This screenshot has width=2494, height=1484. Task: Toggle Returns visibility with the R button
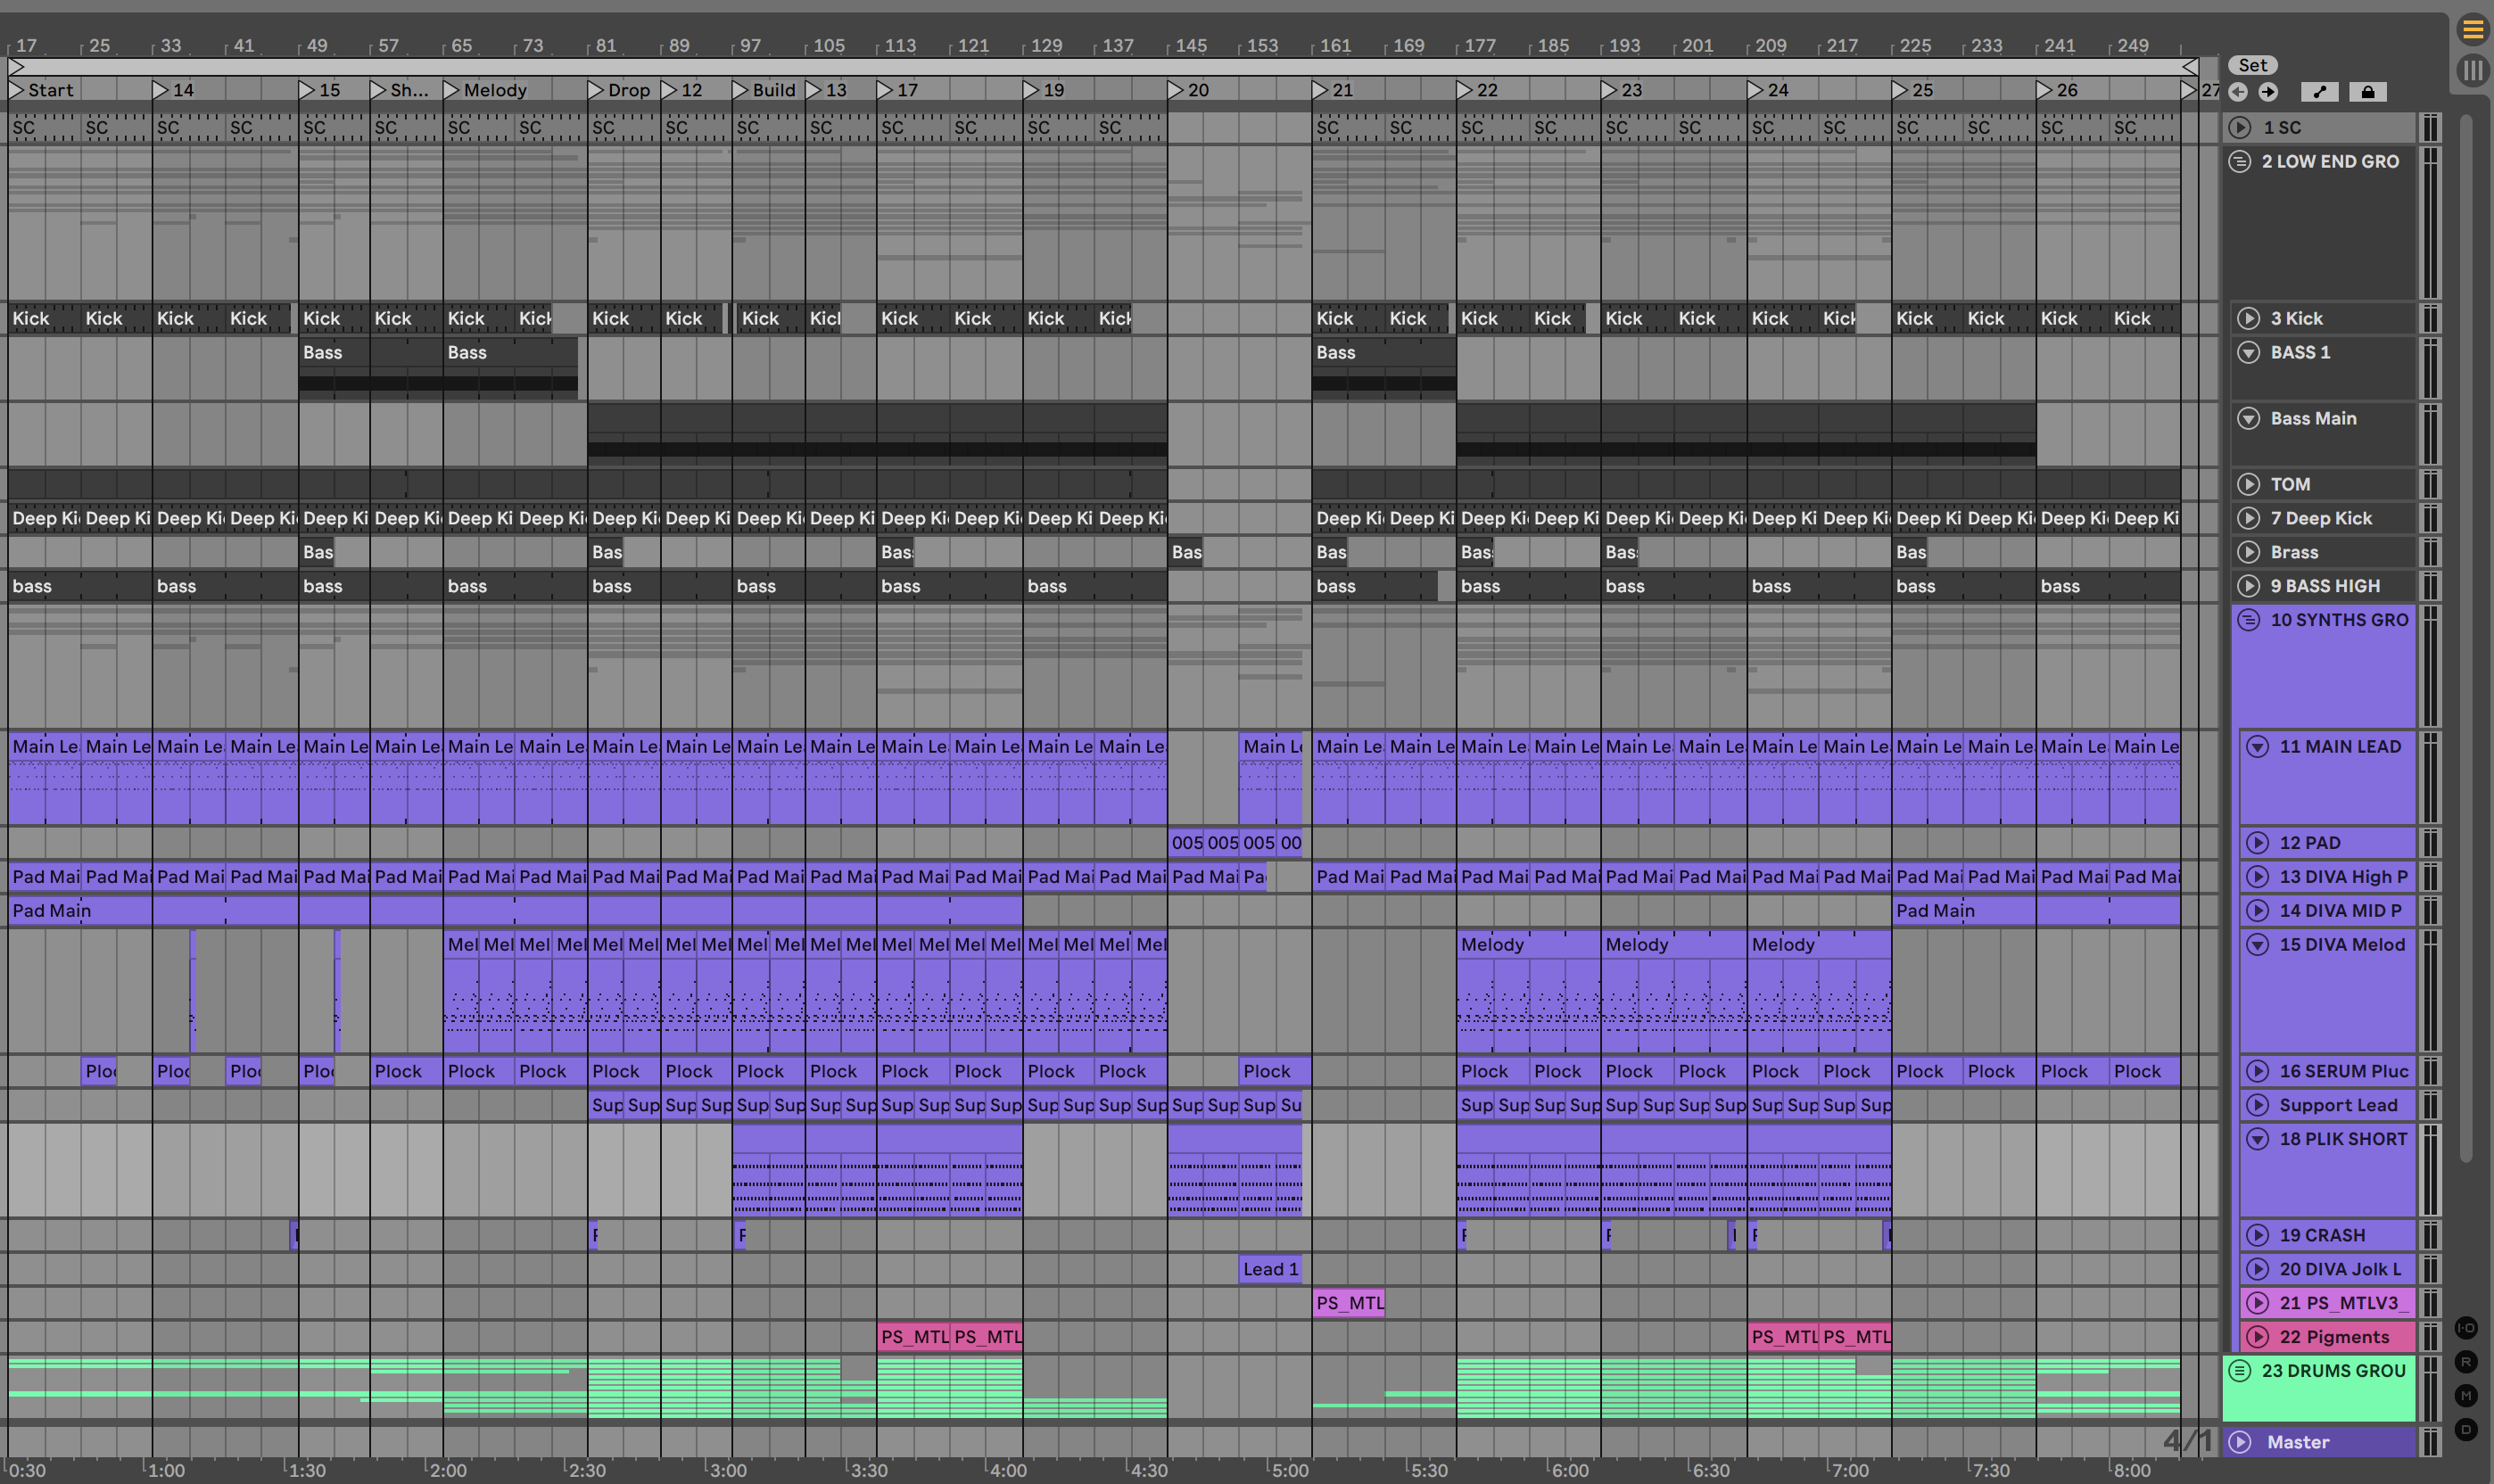2466,1362
